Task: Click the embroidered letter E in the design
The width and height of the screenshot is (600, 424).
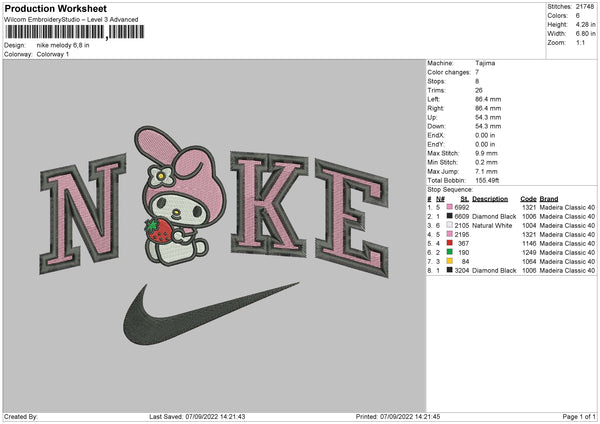Action: click(352, 218)
